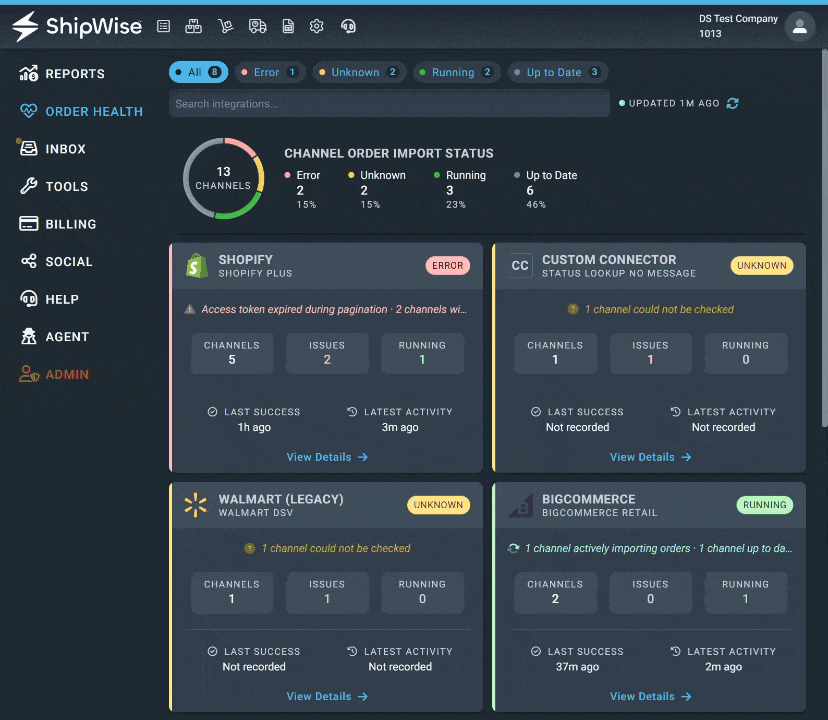
Task: Click the shipping truck icon in toolbar
Action: click(x=257, y=26)
